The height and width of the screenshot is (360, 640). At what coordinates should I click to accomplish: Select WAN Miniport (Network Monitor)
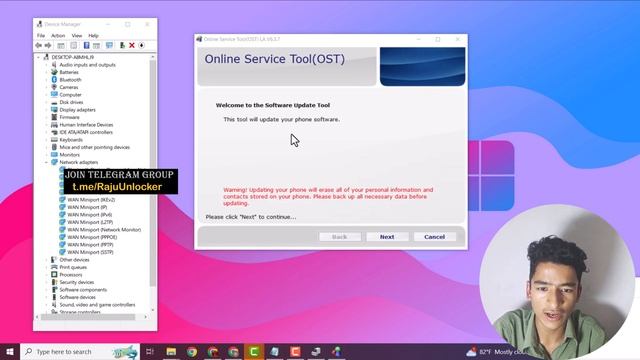104,230
